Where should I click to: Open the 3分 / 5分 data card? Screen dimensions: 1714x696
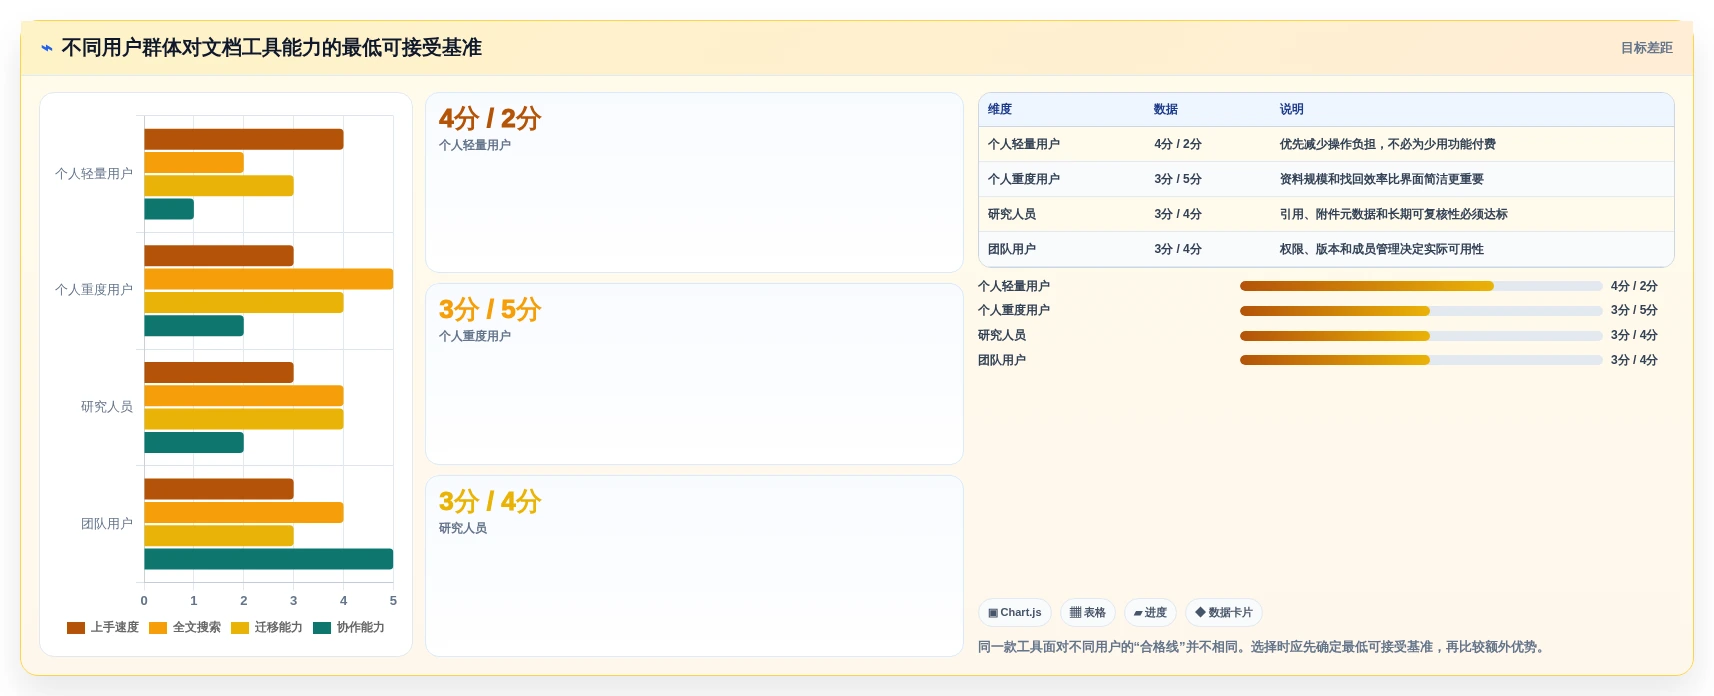(x=694, y=374)
